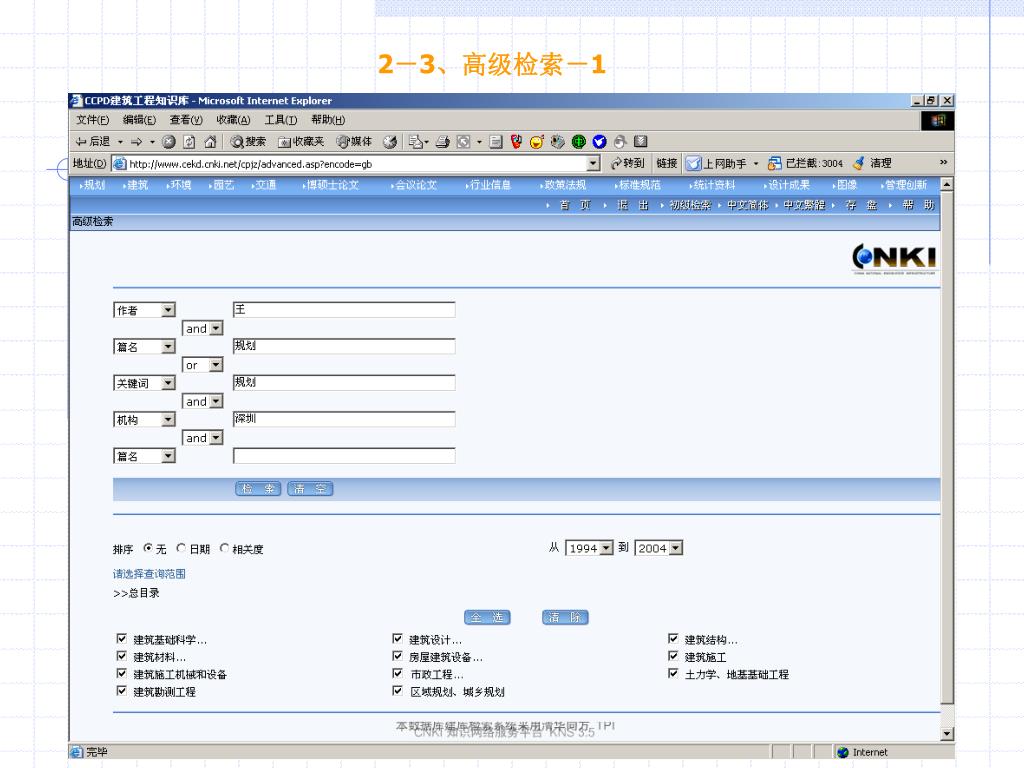Uncheck the 建筑施工机械和设备 checkbox

pos(121,673)
